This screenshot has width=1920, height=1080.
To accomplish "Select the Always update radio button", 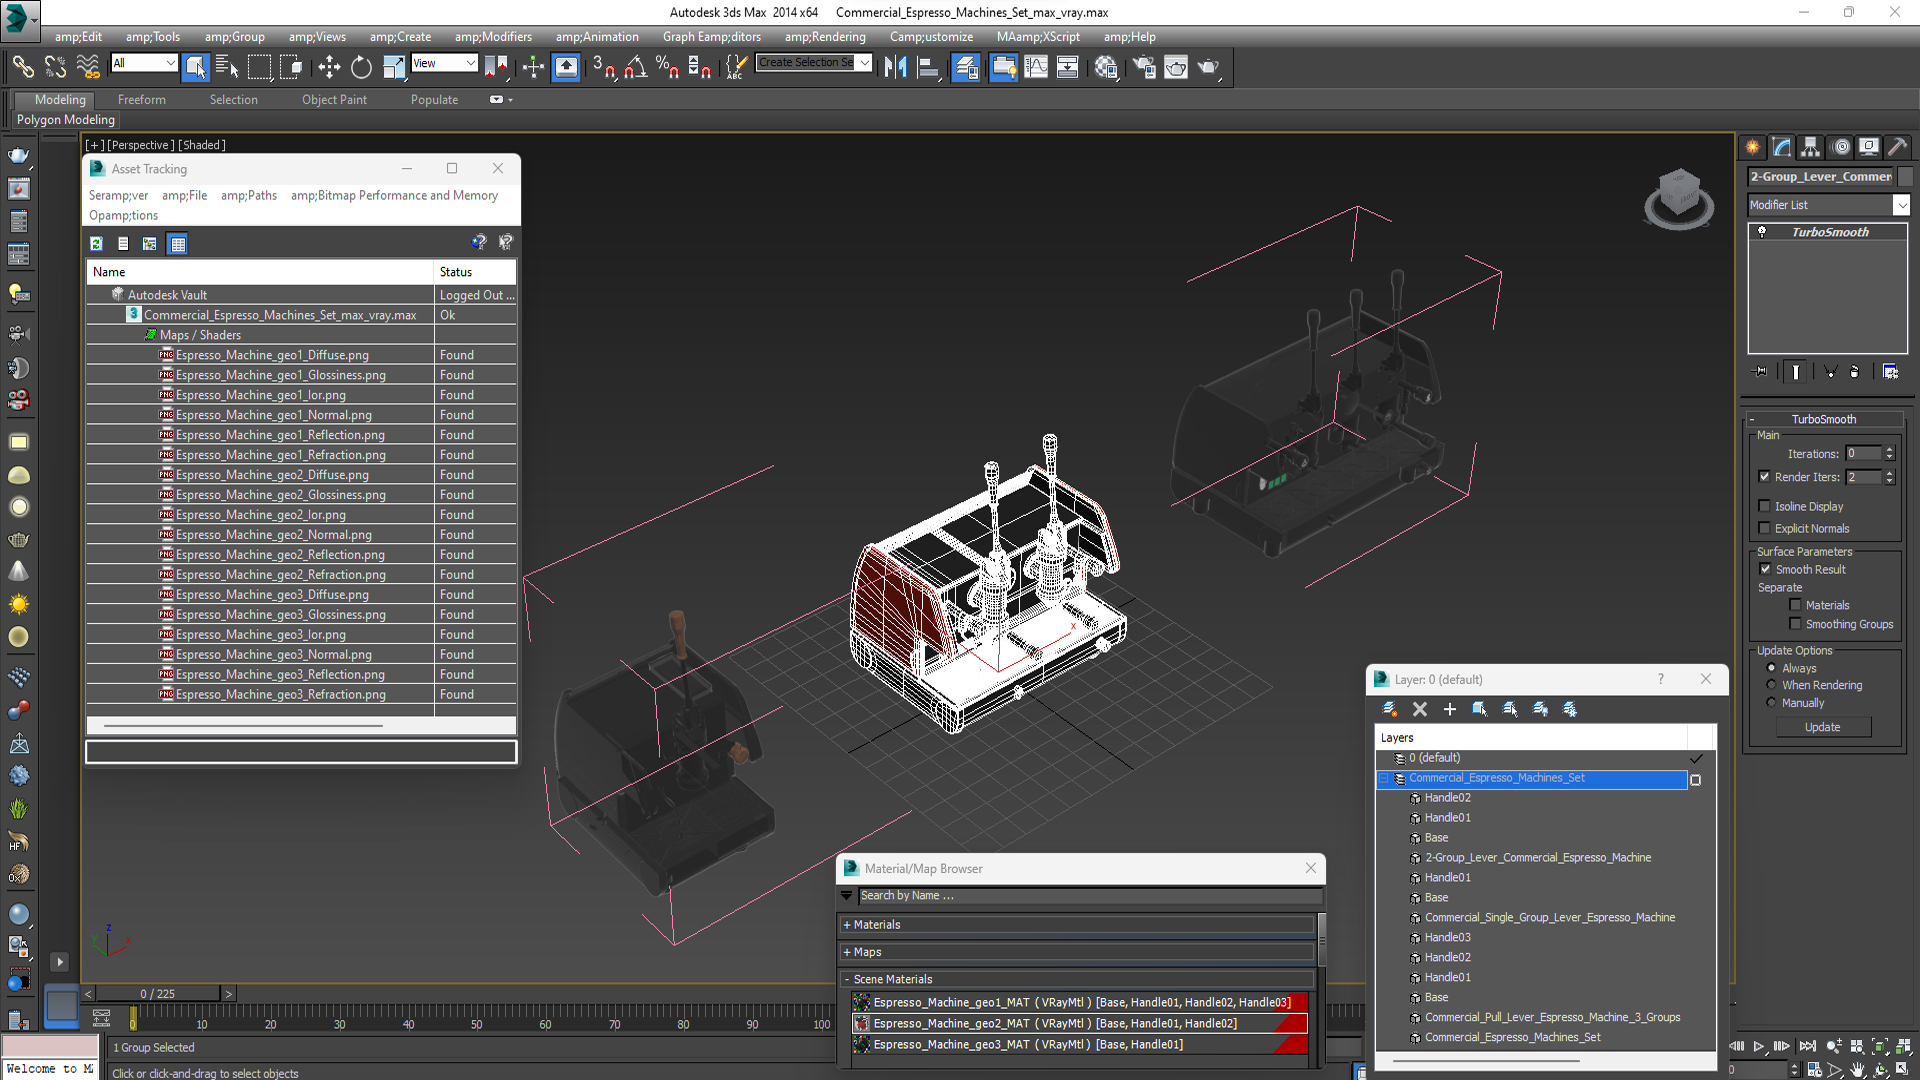I will pyautogui.click(x=1771, y=668).
